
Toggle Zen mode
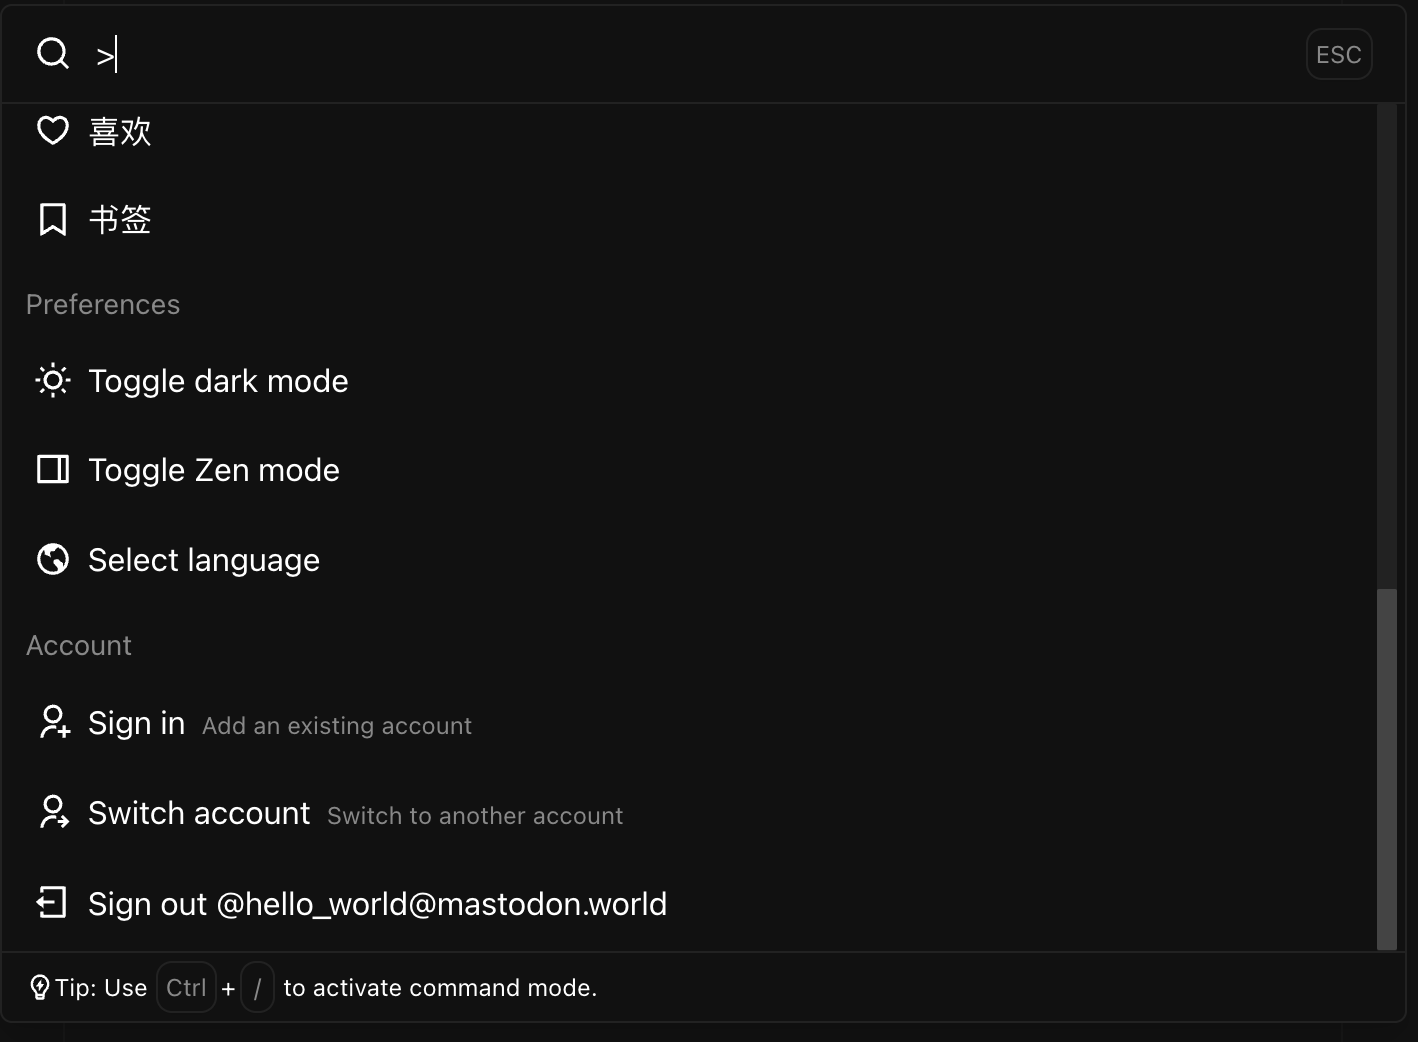pos(214,469)
